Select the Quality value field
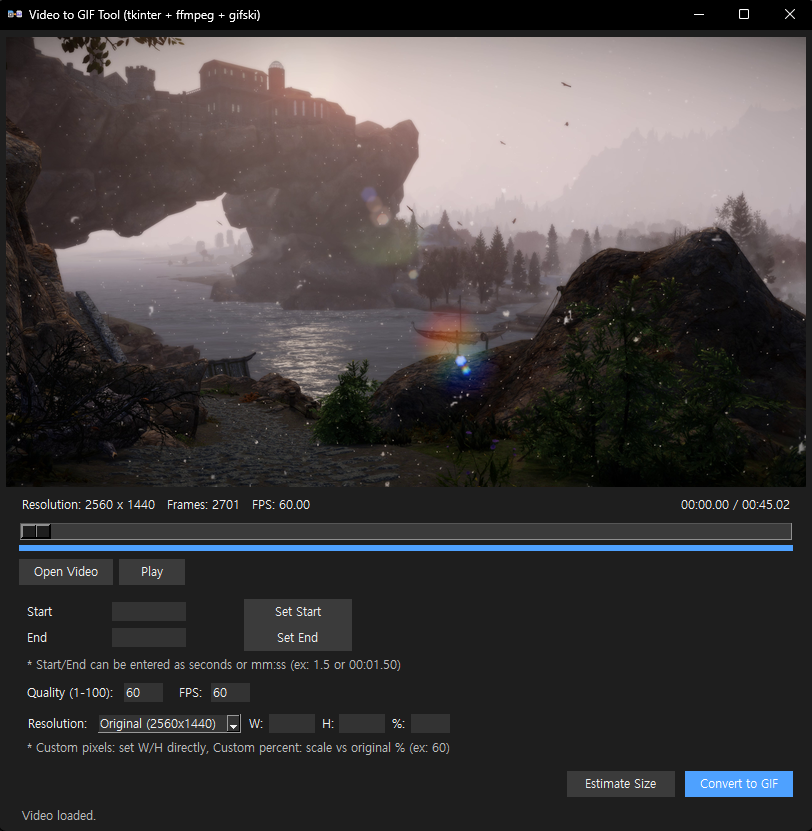 pyautogui.click(x=143, y=693)
